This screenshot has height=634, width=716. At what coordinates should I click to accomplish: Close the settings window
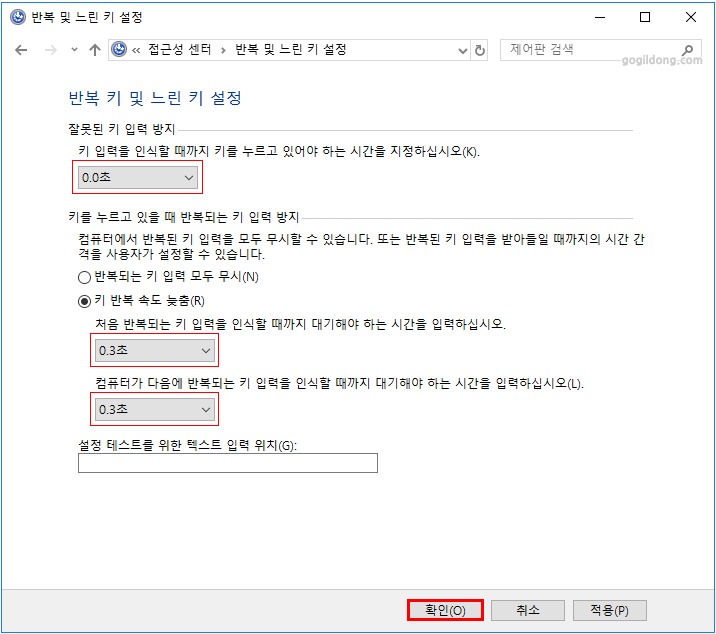690,17
